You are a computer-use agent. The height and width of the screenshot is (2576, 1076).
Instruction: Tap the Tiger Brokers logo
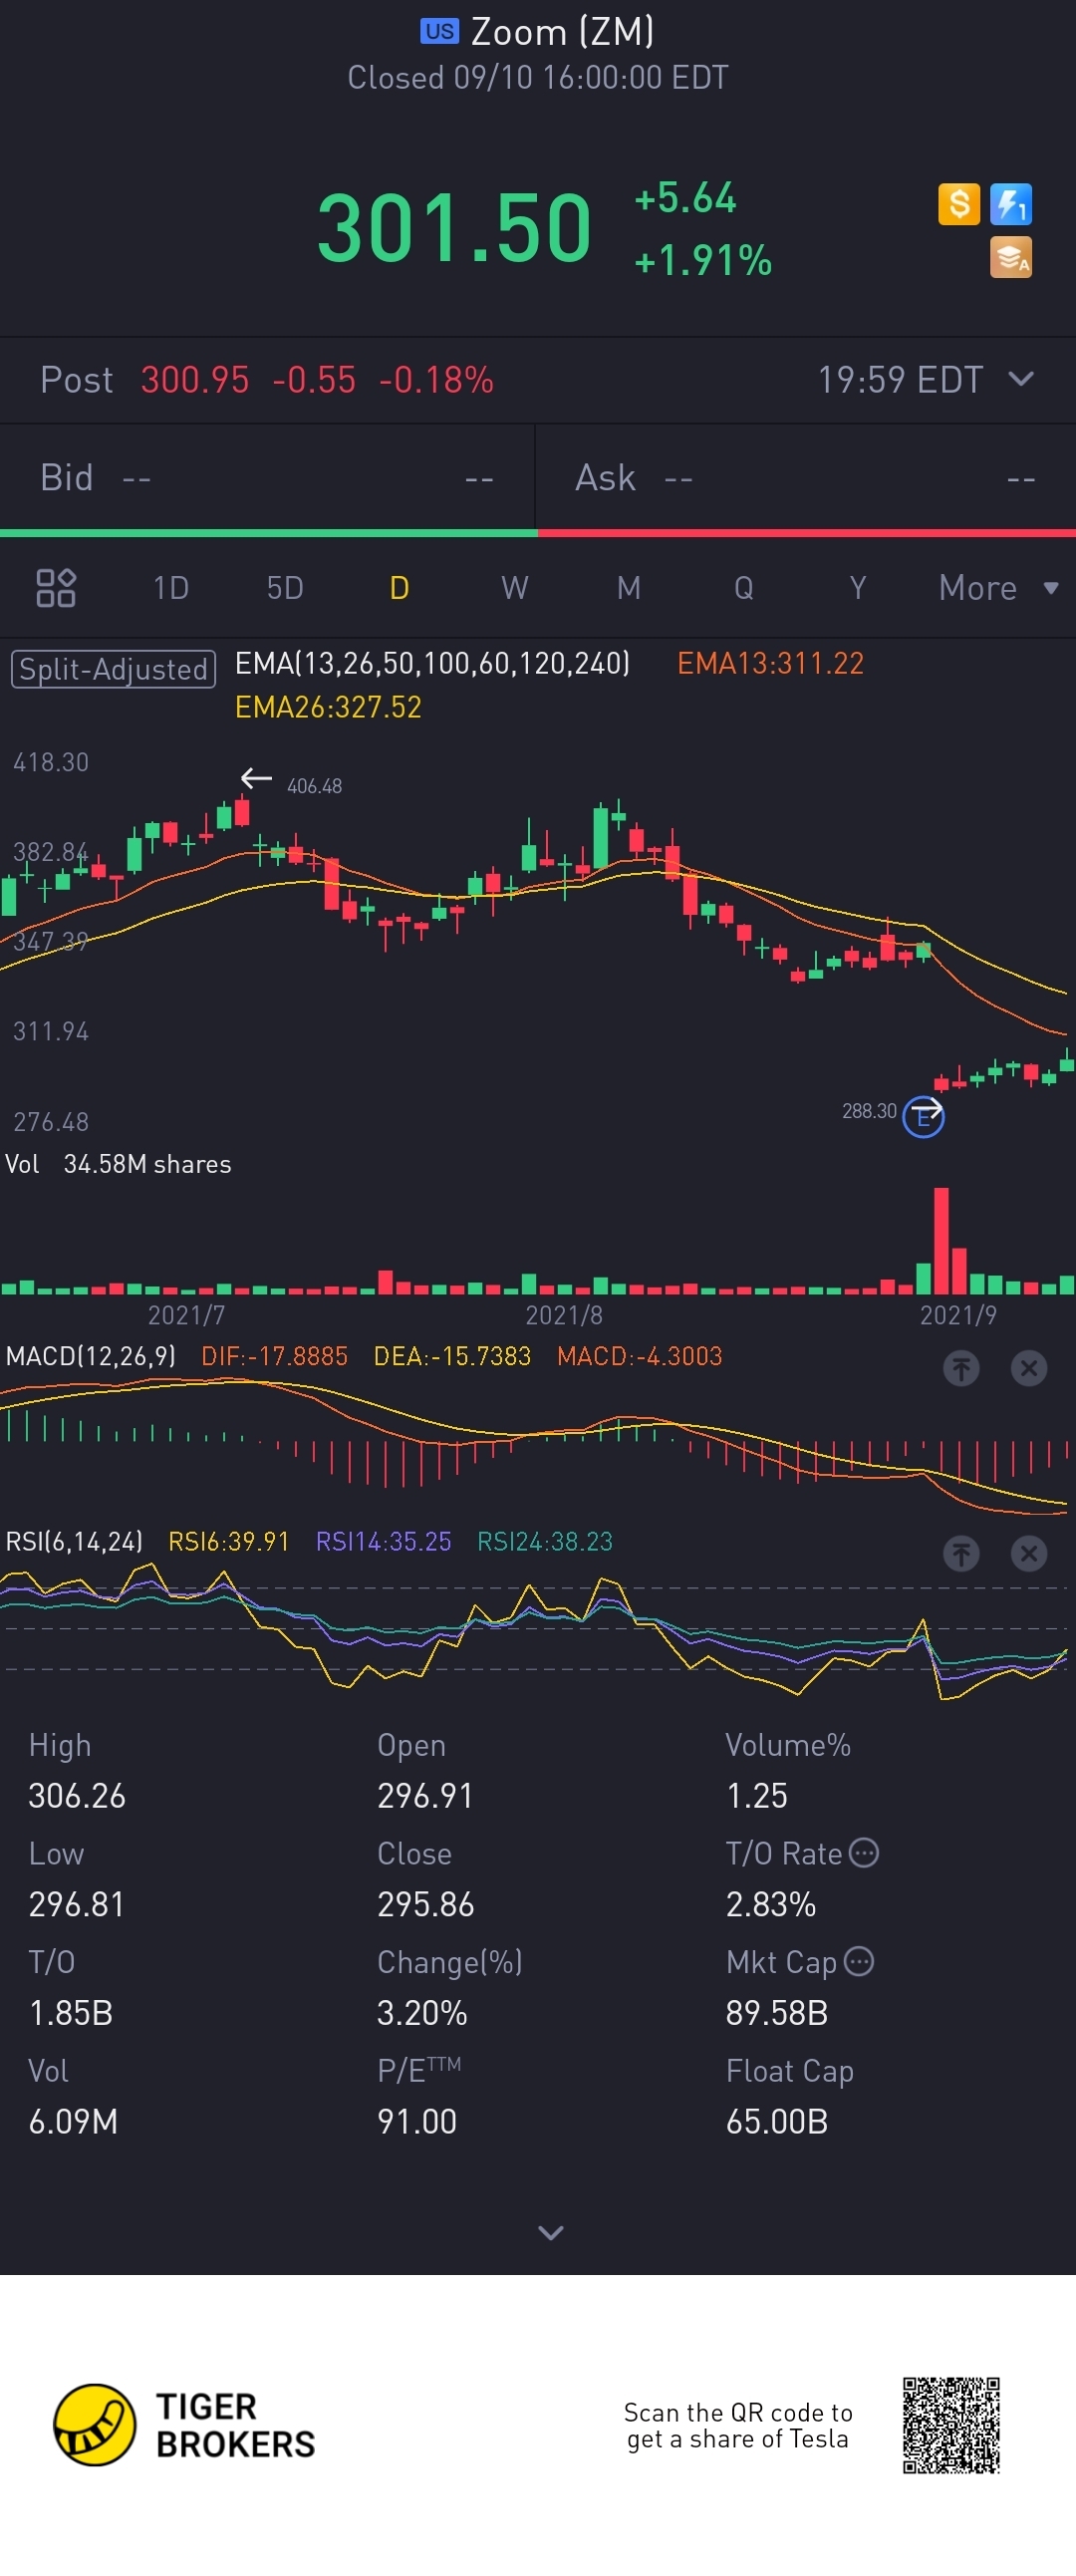click(x=185, y=2425)
